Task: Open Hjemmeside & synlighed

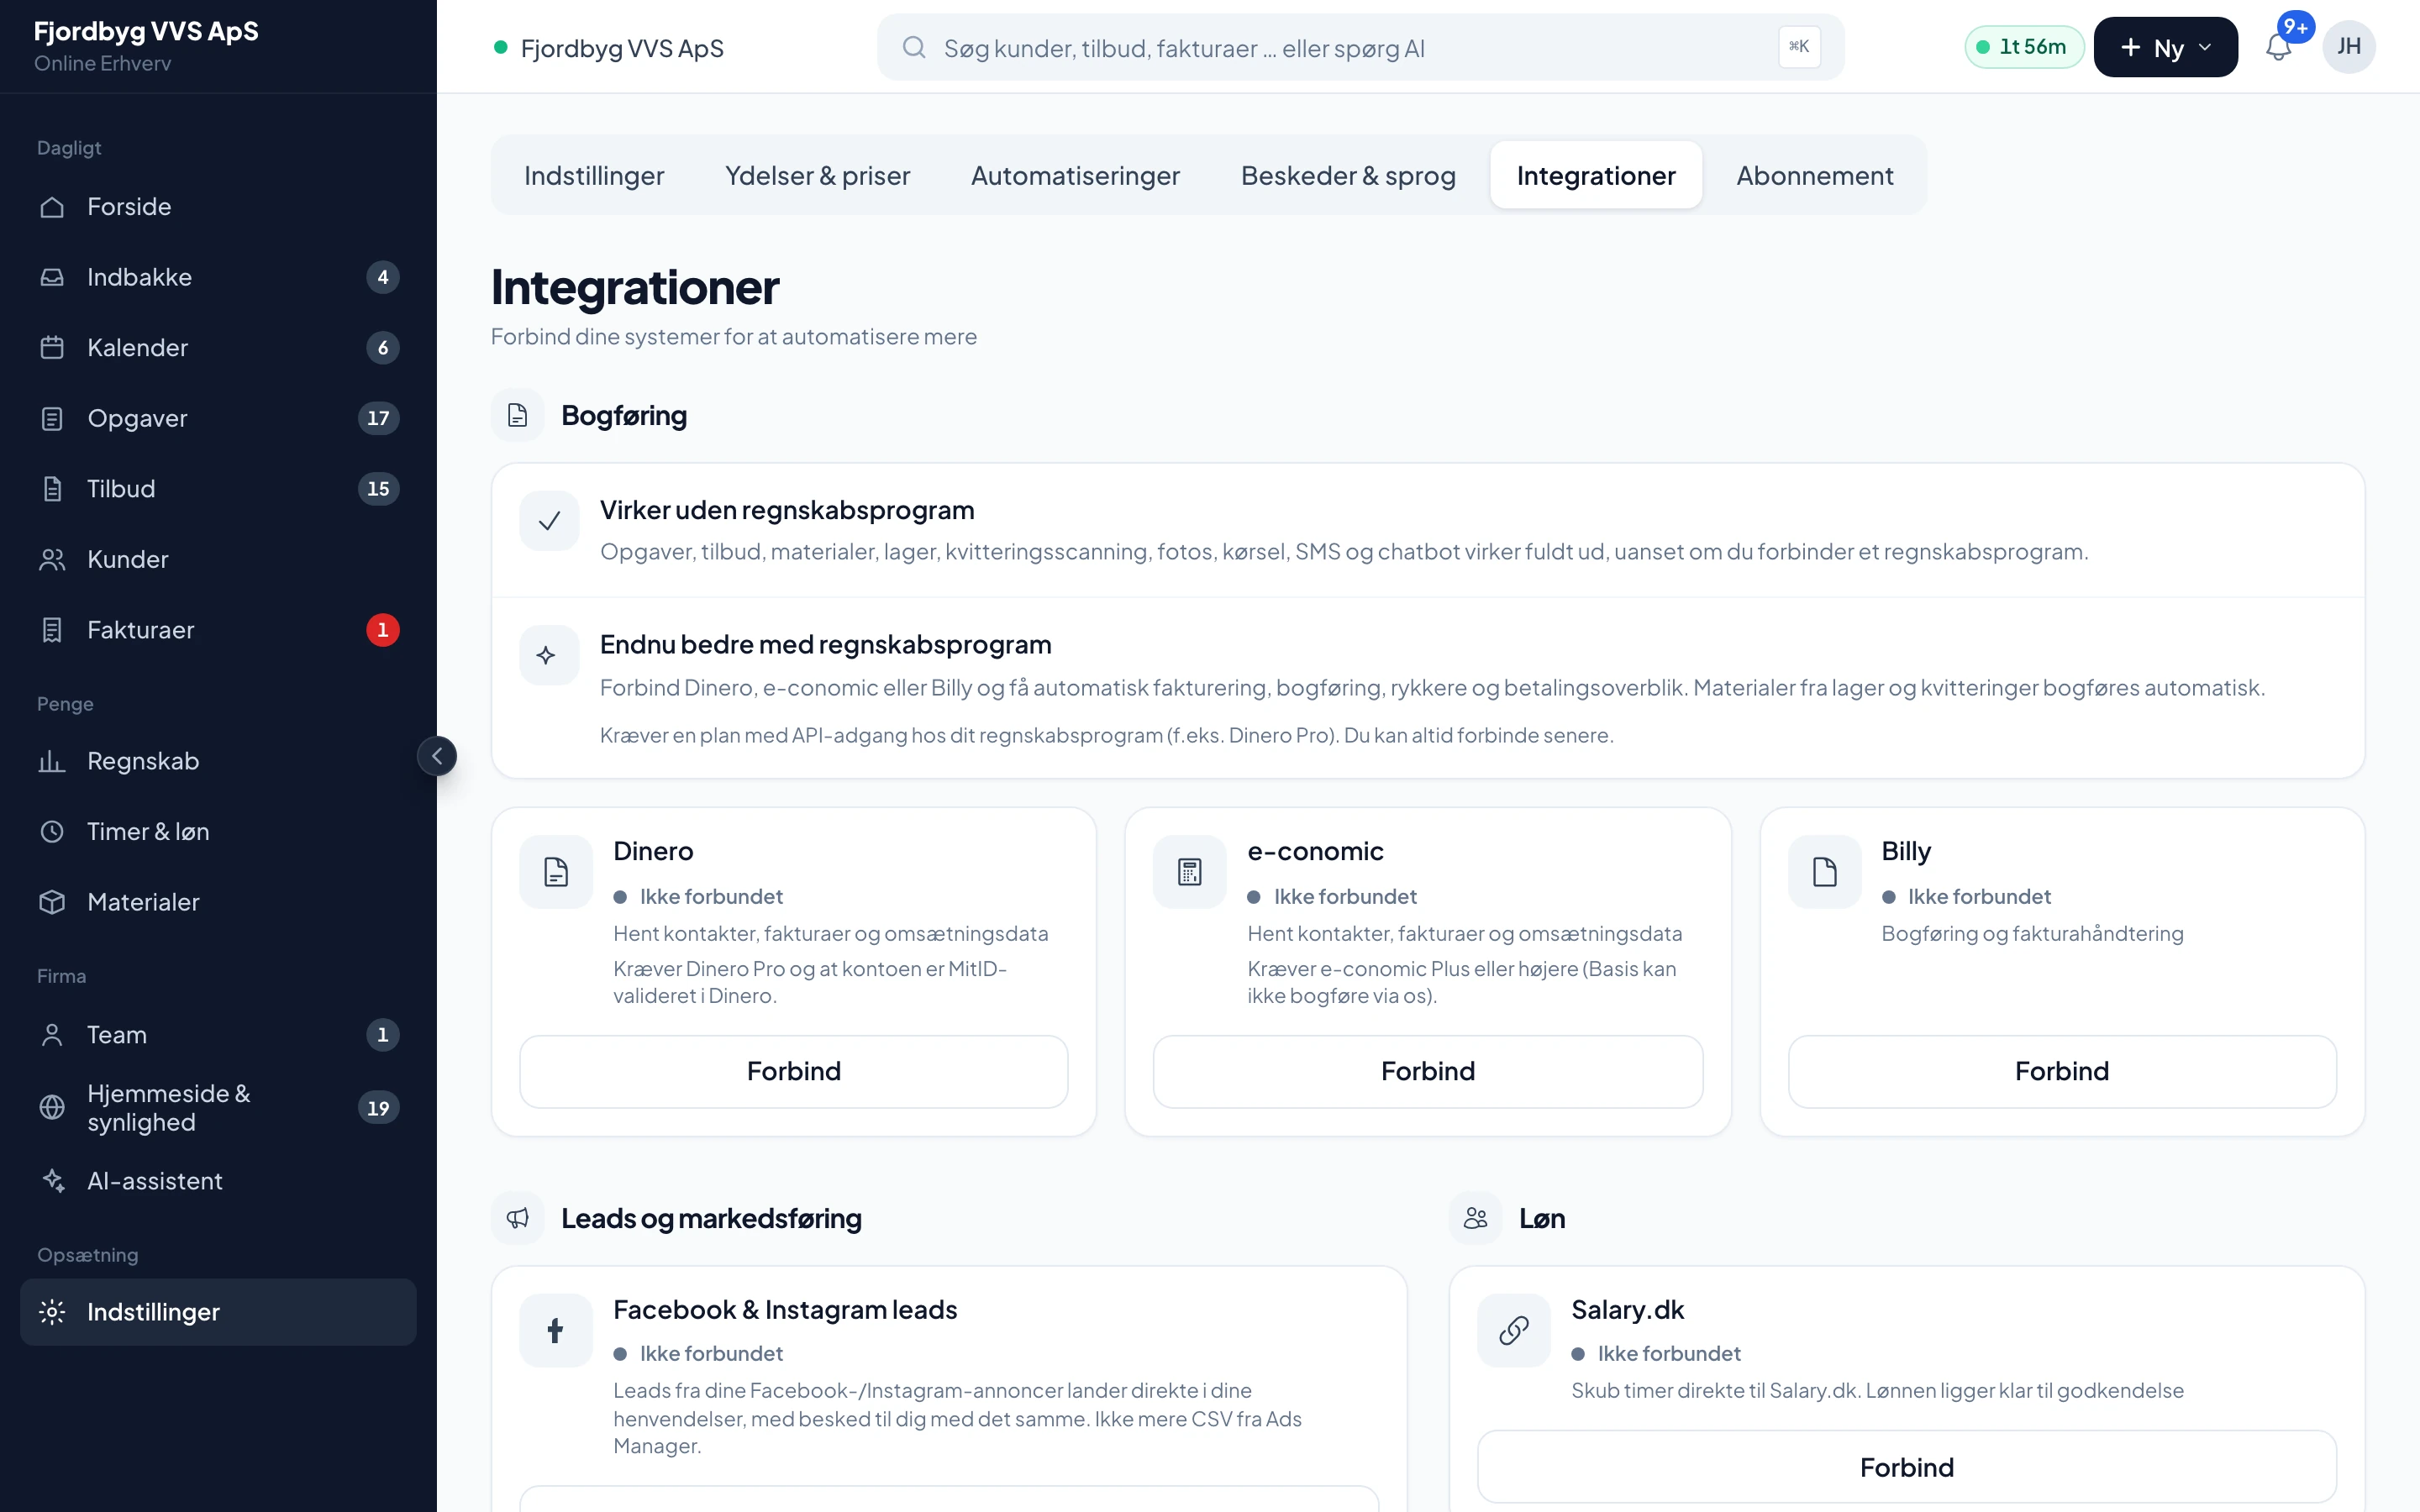Action: tap(218, 1107)
